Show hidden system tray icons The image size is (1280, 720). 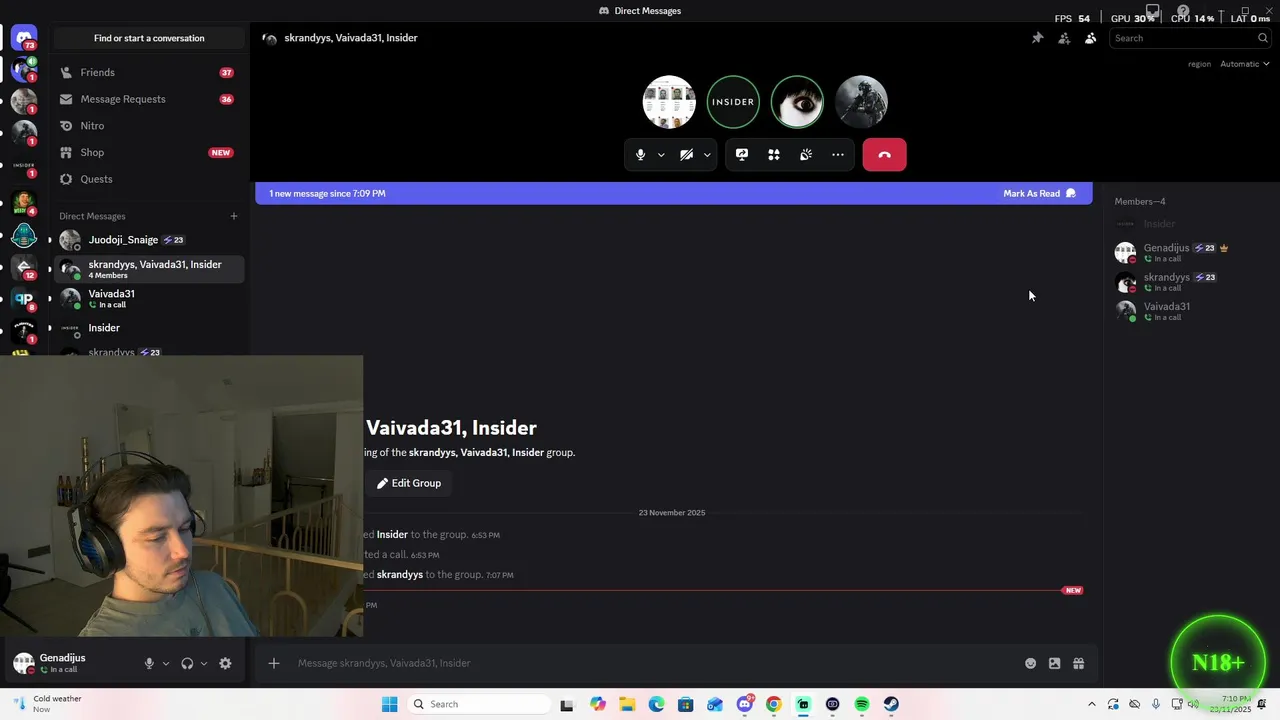[x=1091, y=704]
